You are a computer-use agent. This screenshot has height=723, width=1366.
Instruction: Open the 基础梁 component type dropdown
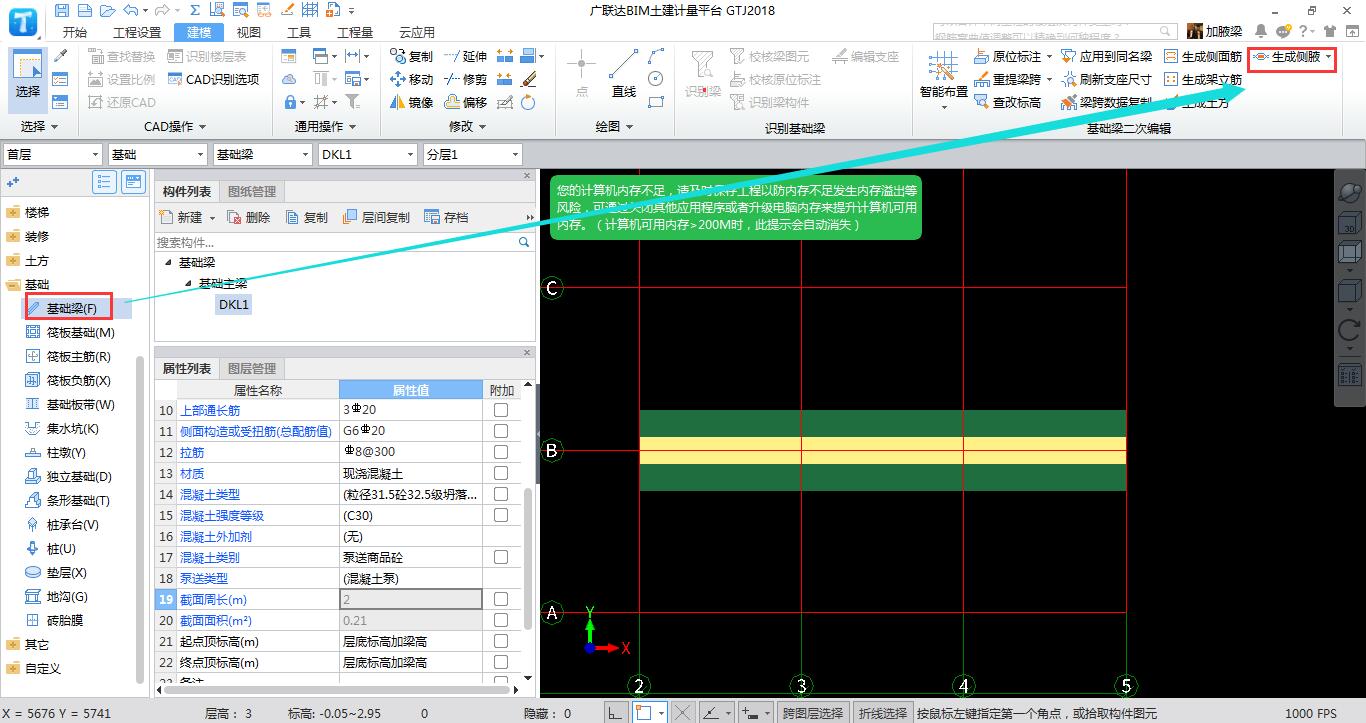tap(263, 154)
